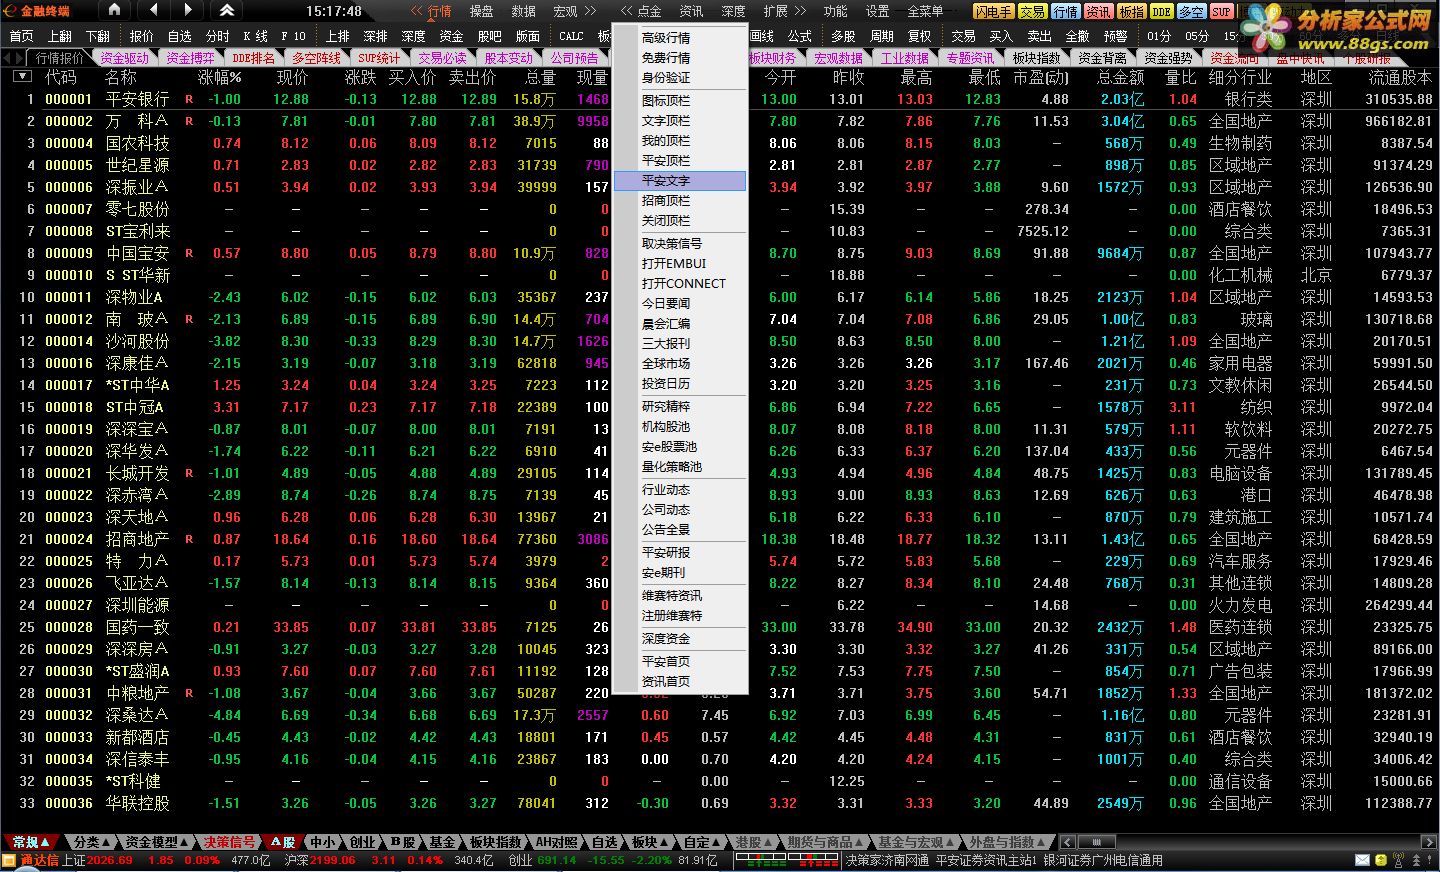1440x872 pixels.
Task: Sort by the 涨幅% column header
Action: [x=219, y=77]
